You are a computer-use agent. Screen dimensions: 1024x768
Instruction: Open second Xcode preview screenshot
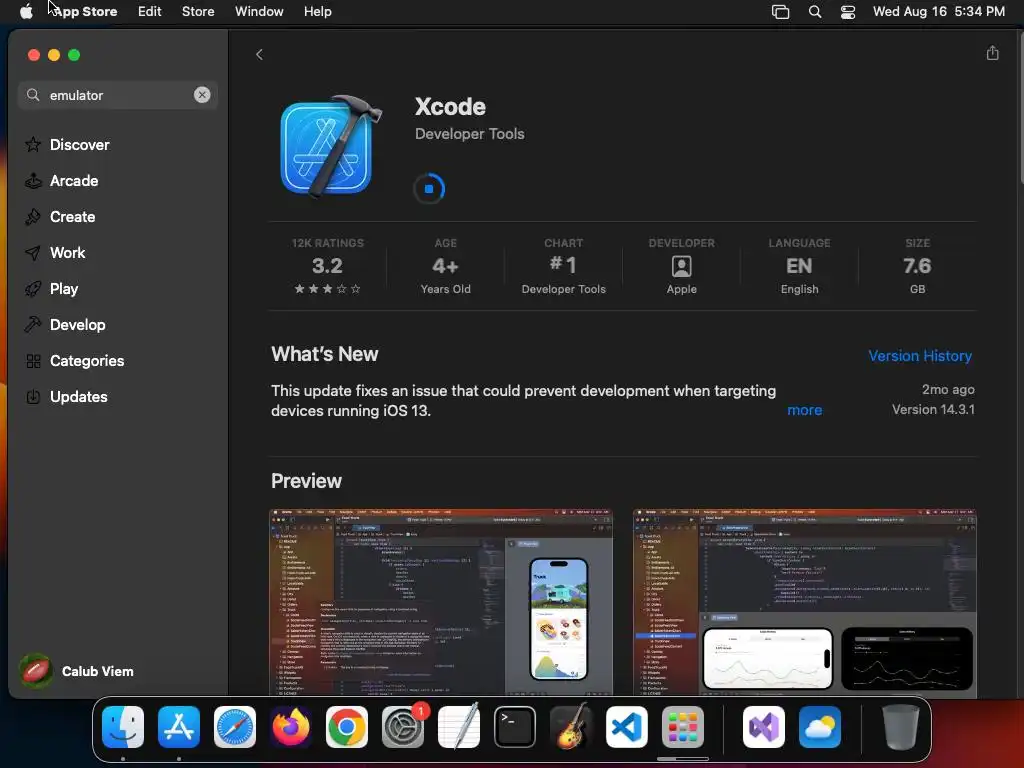805,602
